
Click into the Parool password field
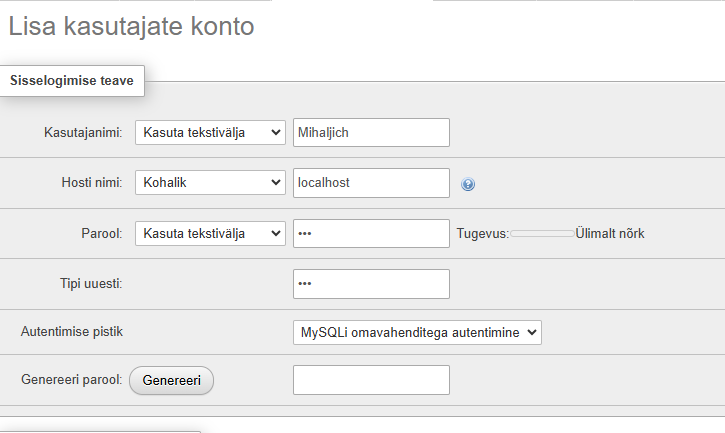point(371,233)
